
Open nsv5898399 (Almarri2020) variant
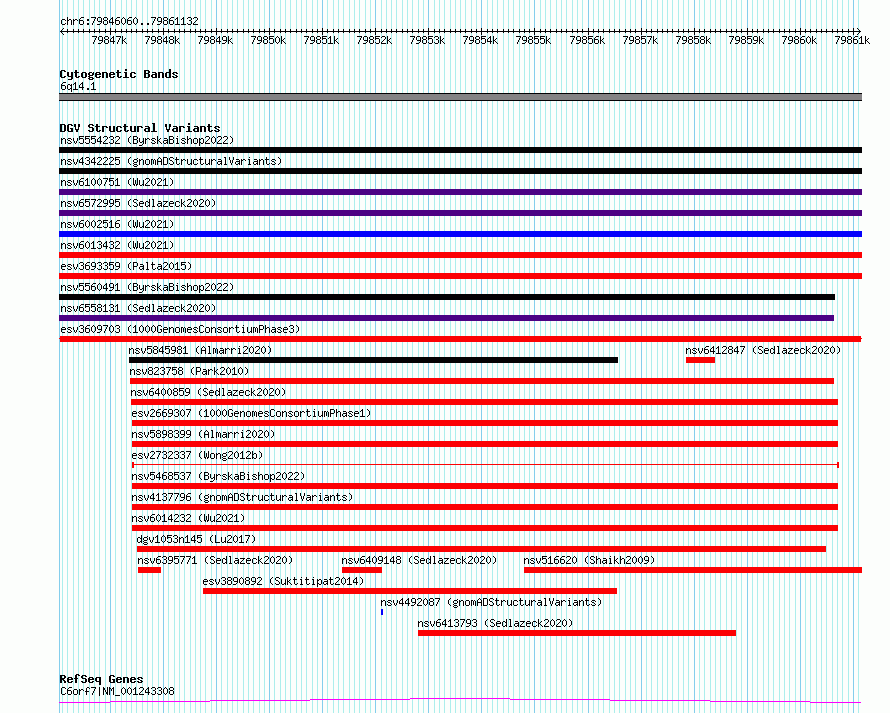[x=203, y=434]
